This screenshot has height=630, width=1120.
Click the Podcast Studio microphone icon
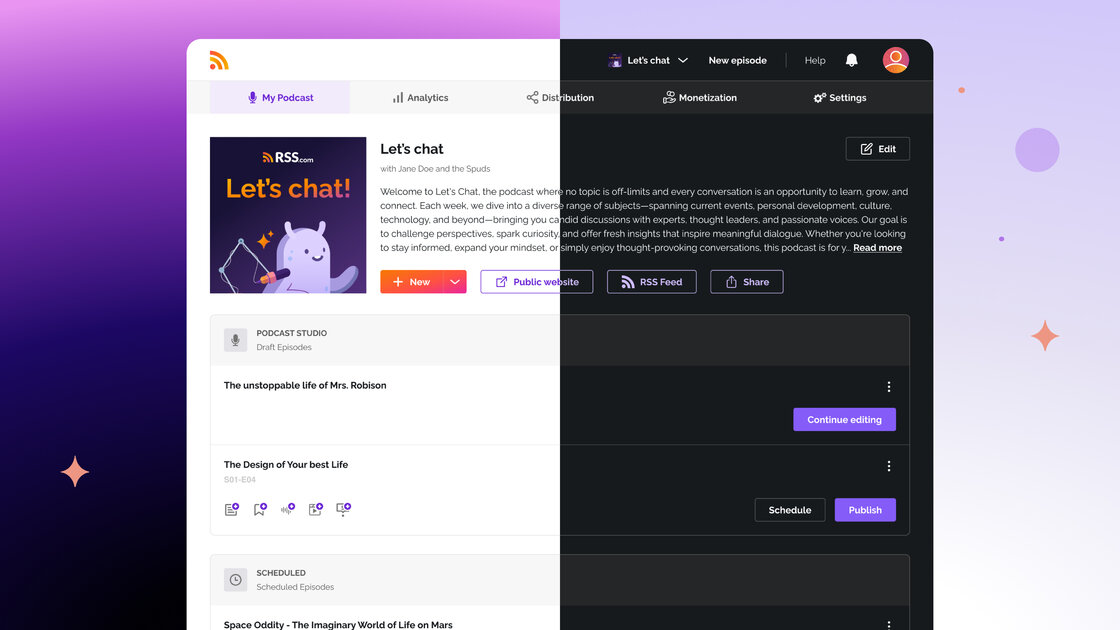pyautogui.click(x=235, y=340)
